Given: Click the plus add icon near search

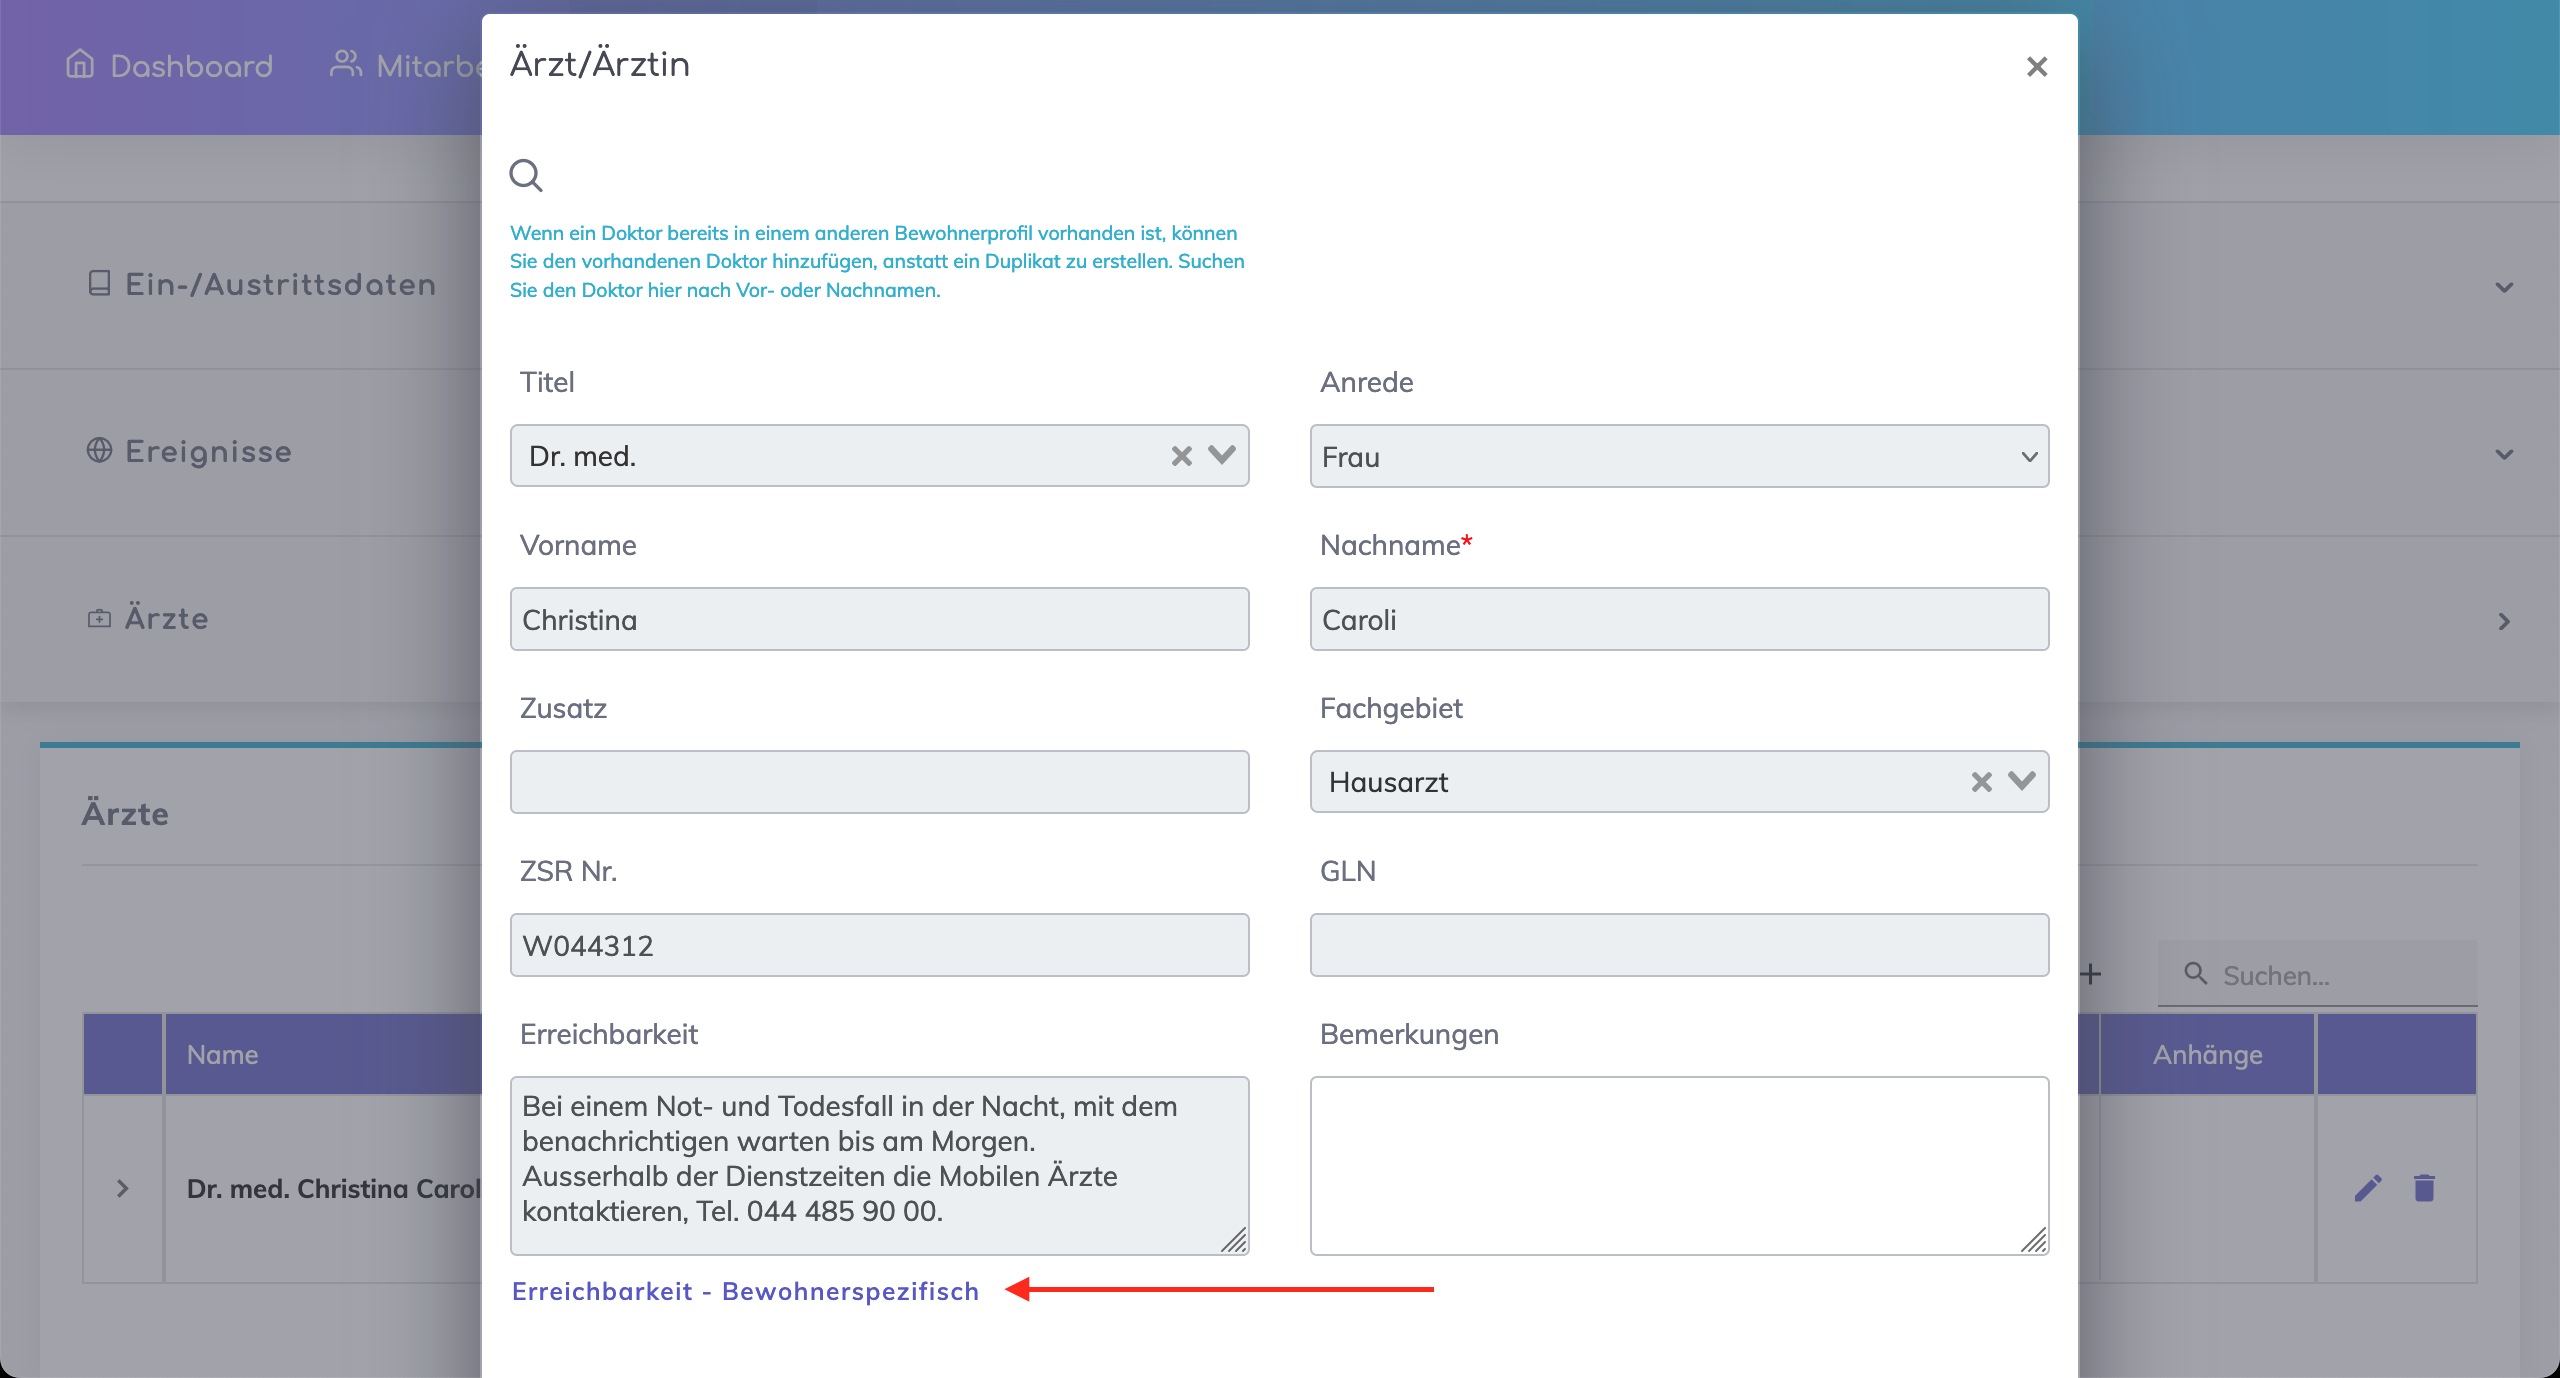Looking at the screenshot, I should click(2091, 974).
